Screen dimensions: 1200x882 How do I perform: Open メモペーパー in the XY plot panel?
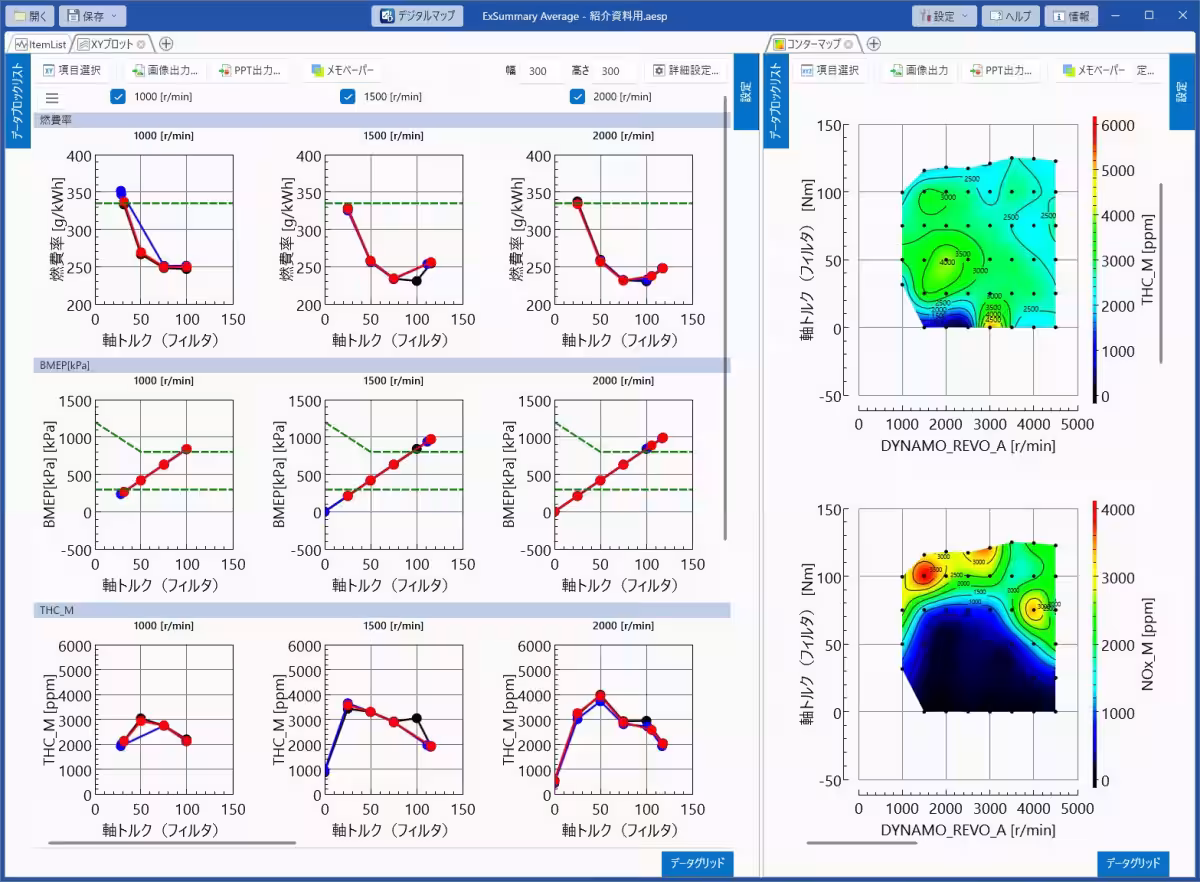(342, 71)
